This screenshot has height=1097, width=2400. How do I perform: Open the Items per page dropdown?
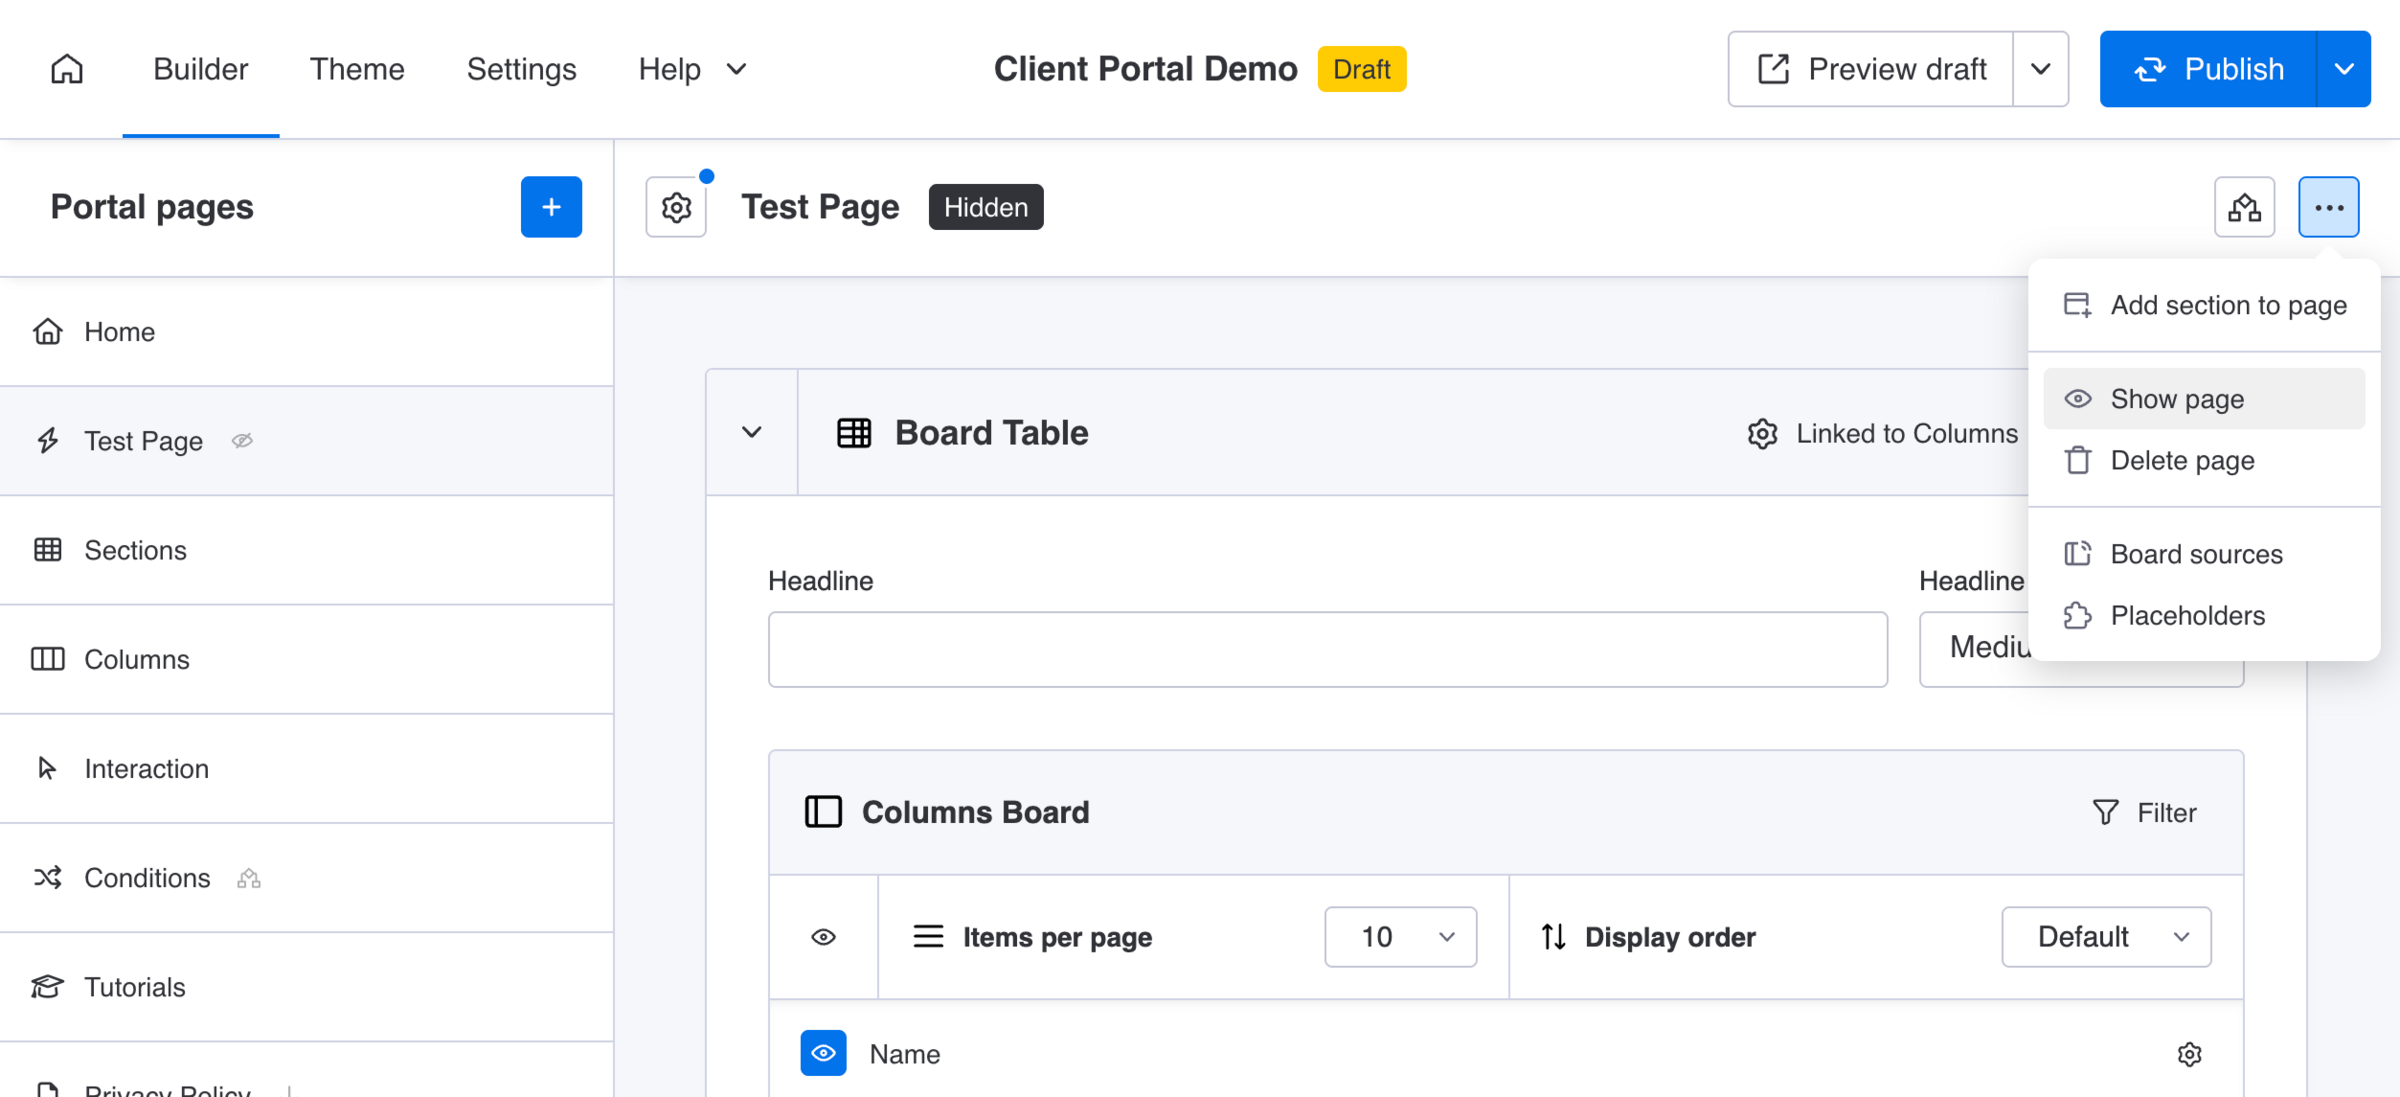tap(1400, 937)
